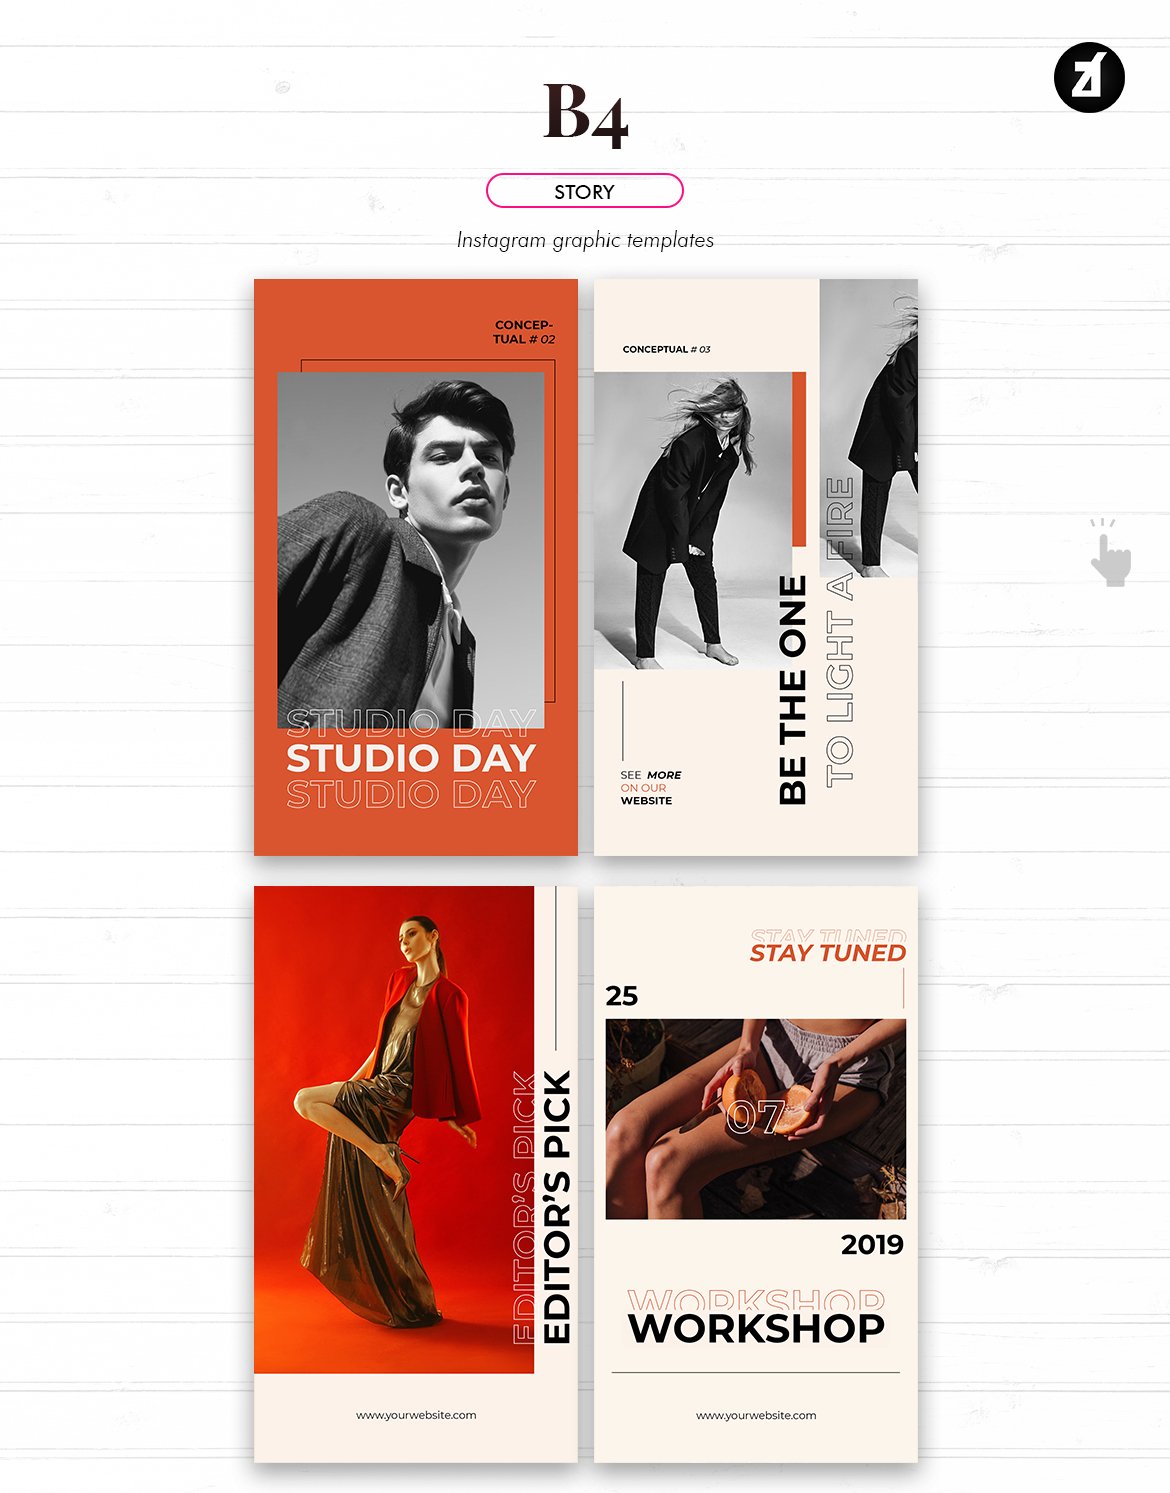Click www.yourwebsite.com under Workshop card
Viewport: 1170px width, 1493px height.
click(756, 1415)
